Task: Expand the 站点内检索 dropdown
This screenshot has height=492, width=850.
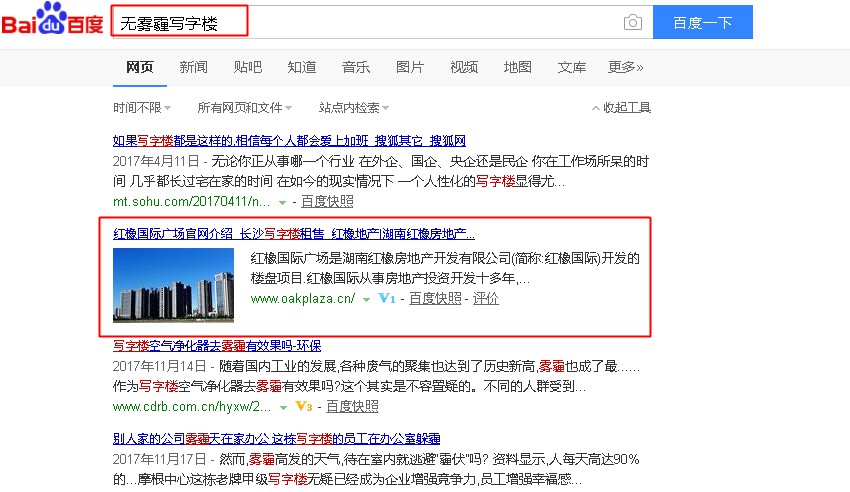Action: tap(354, 108)
